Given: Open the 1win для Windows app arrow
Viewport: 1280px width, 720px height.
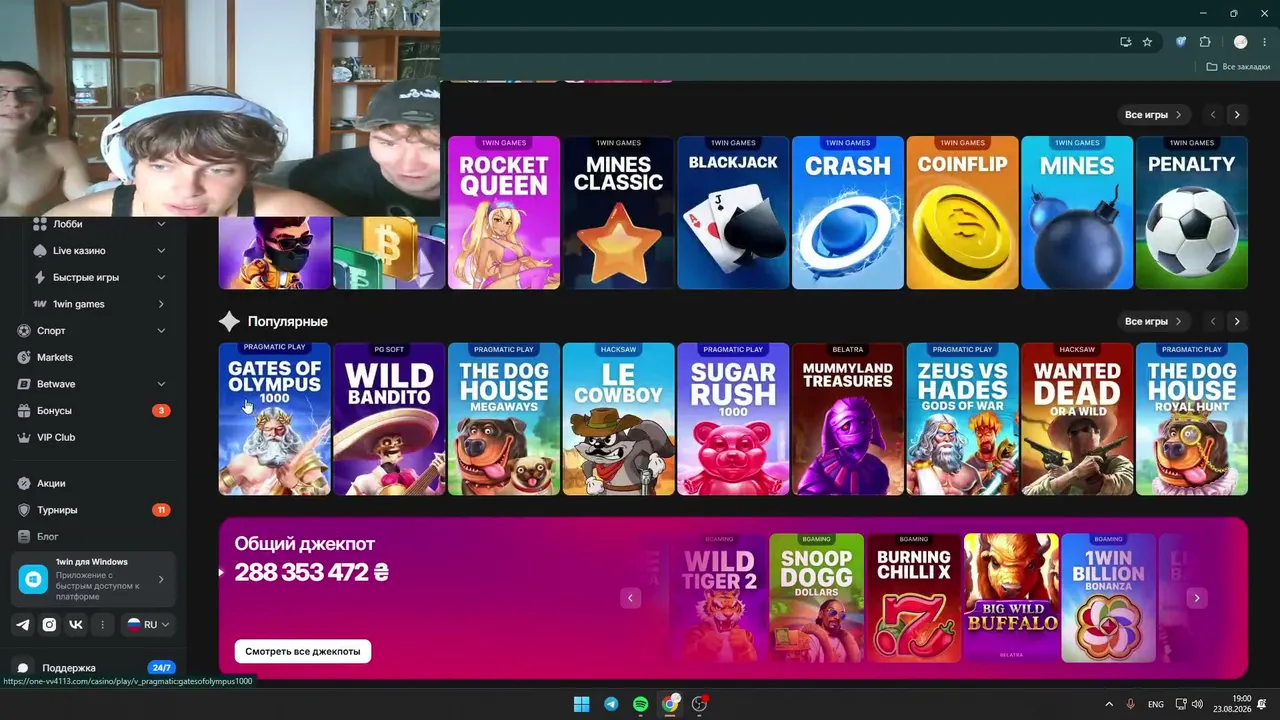Looking at the screenshot, I should pos(161,579).
